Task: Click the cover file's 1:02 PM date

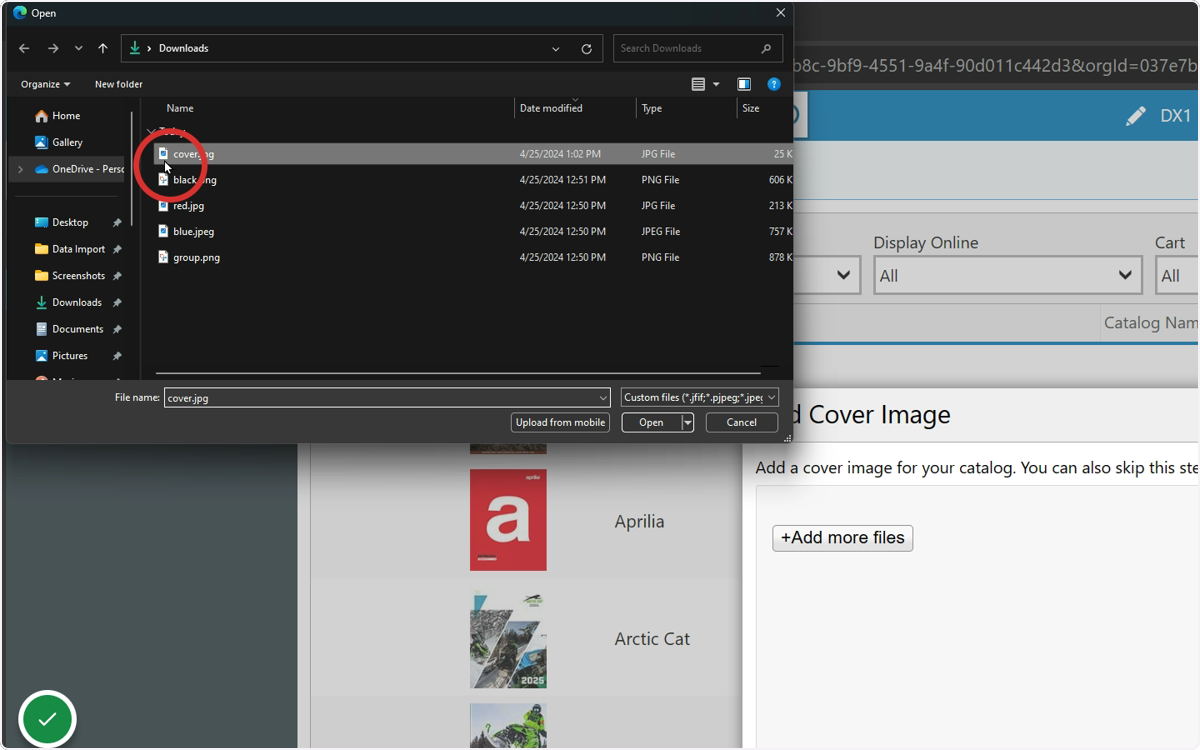Action: 560,154
